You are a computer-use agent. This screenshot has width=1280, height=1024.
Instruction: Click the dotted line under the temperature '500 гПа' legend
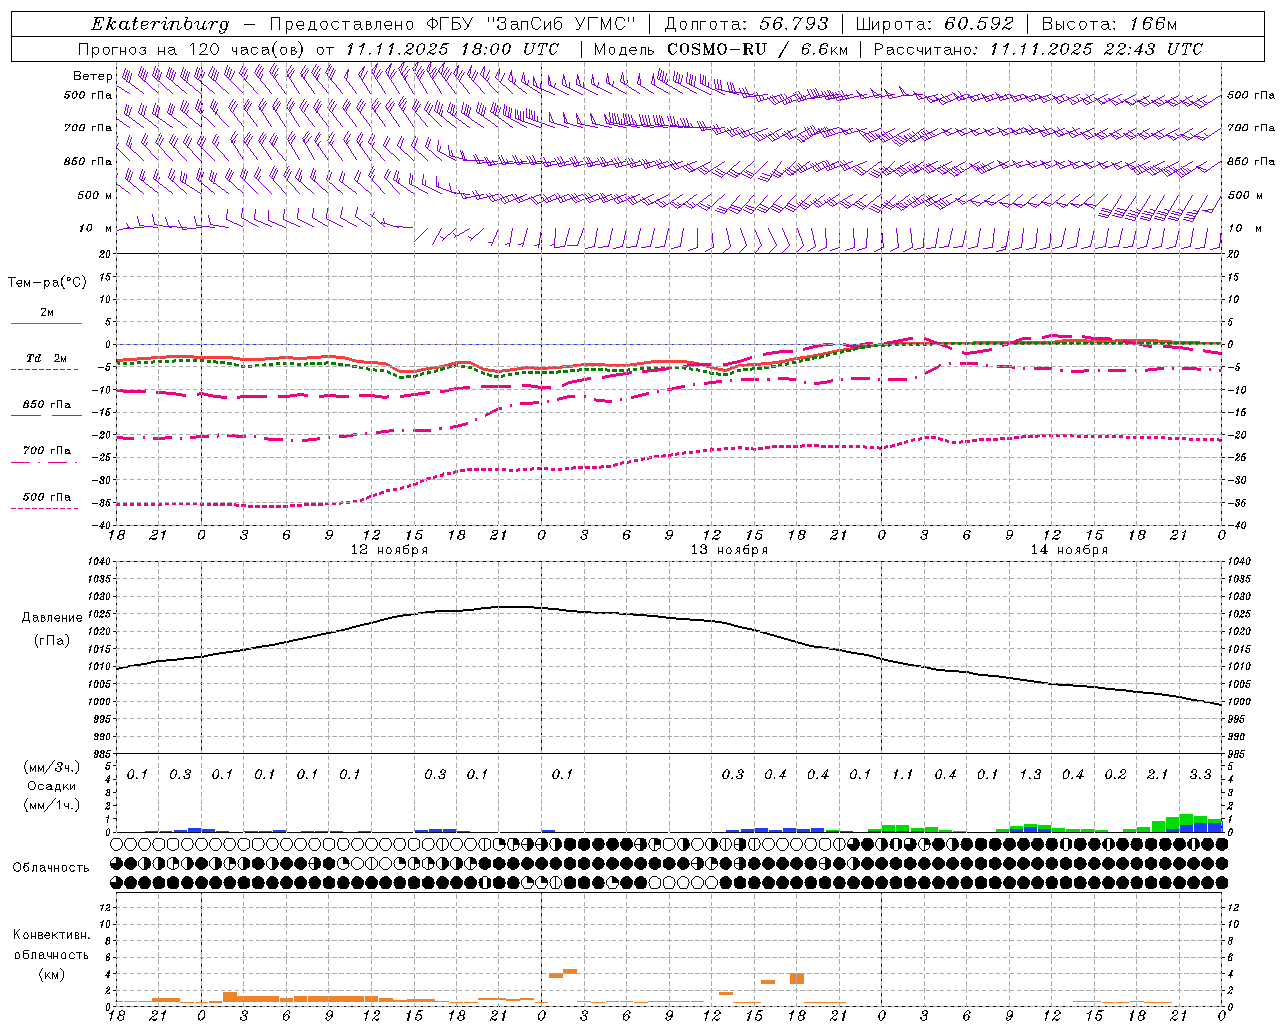tap(44, 508)
